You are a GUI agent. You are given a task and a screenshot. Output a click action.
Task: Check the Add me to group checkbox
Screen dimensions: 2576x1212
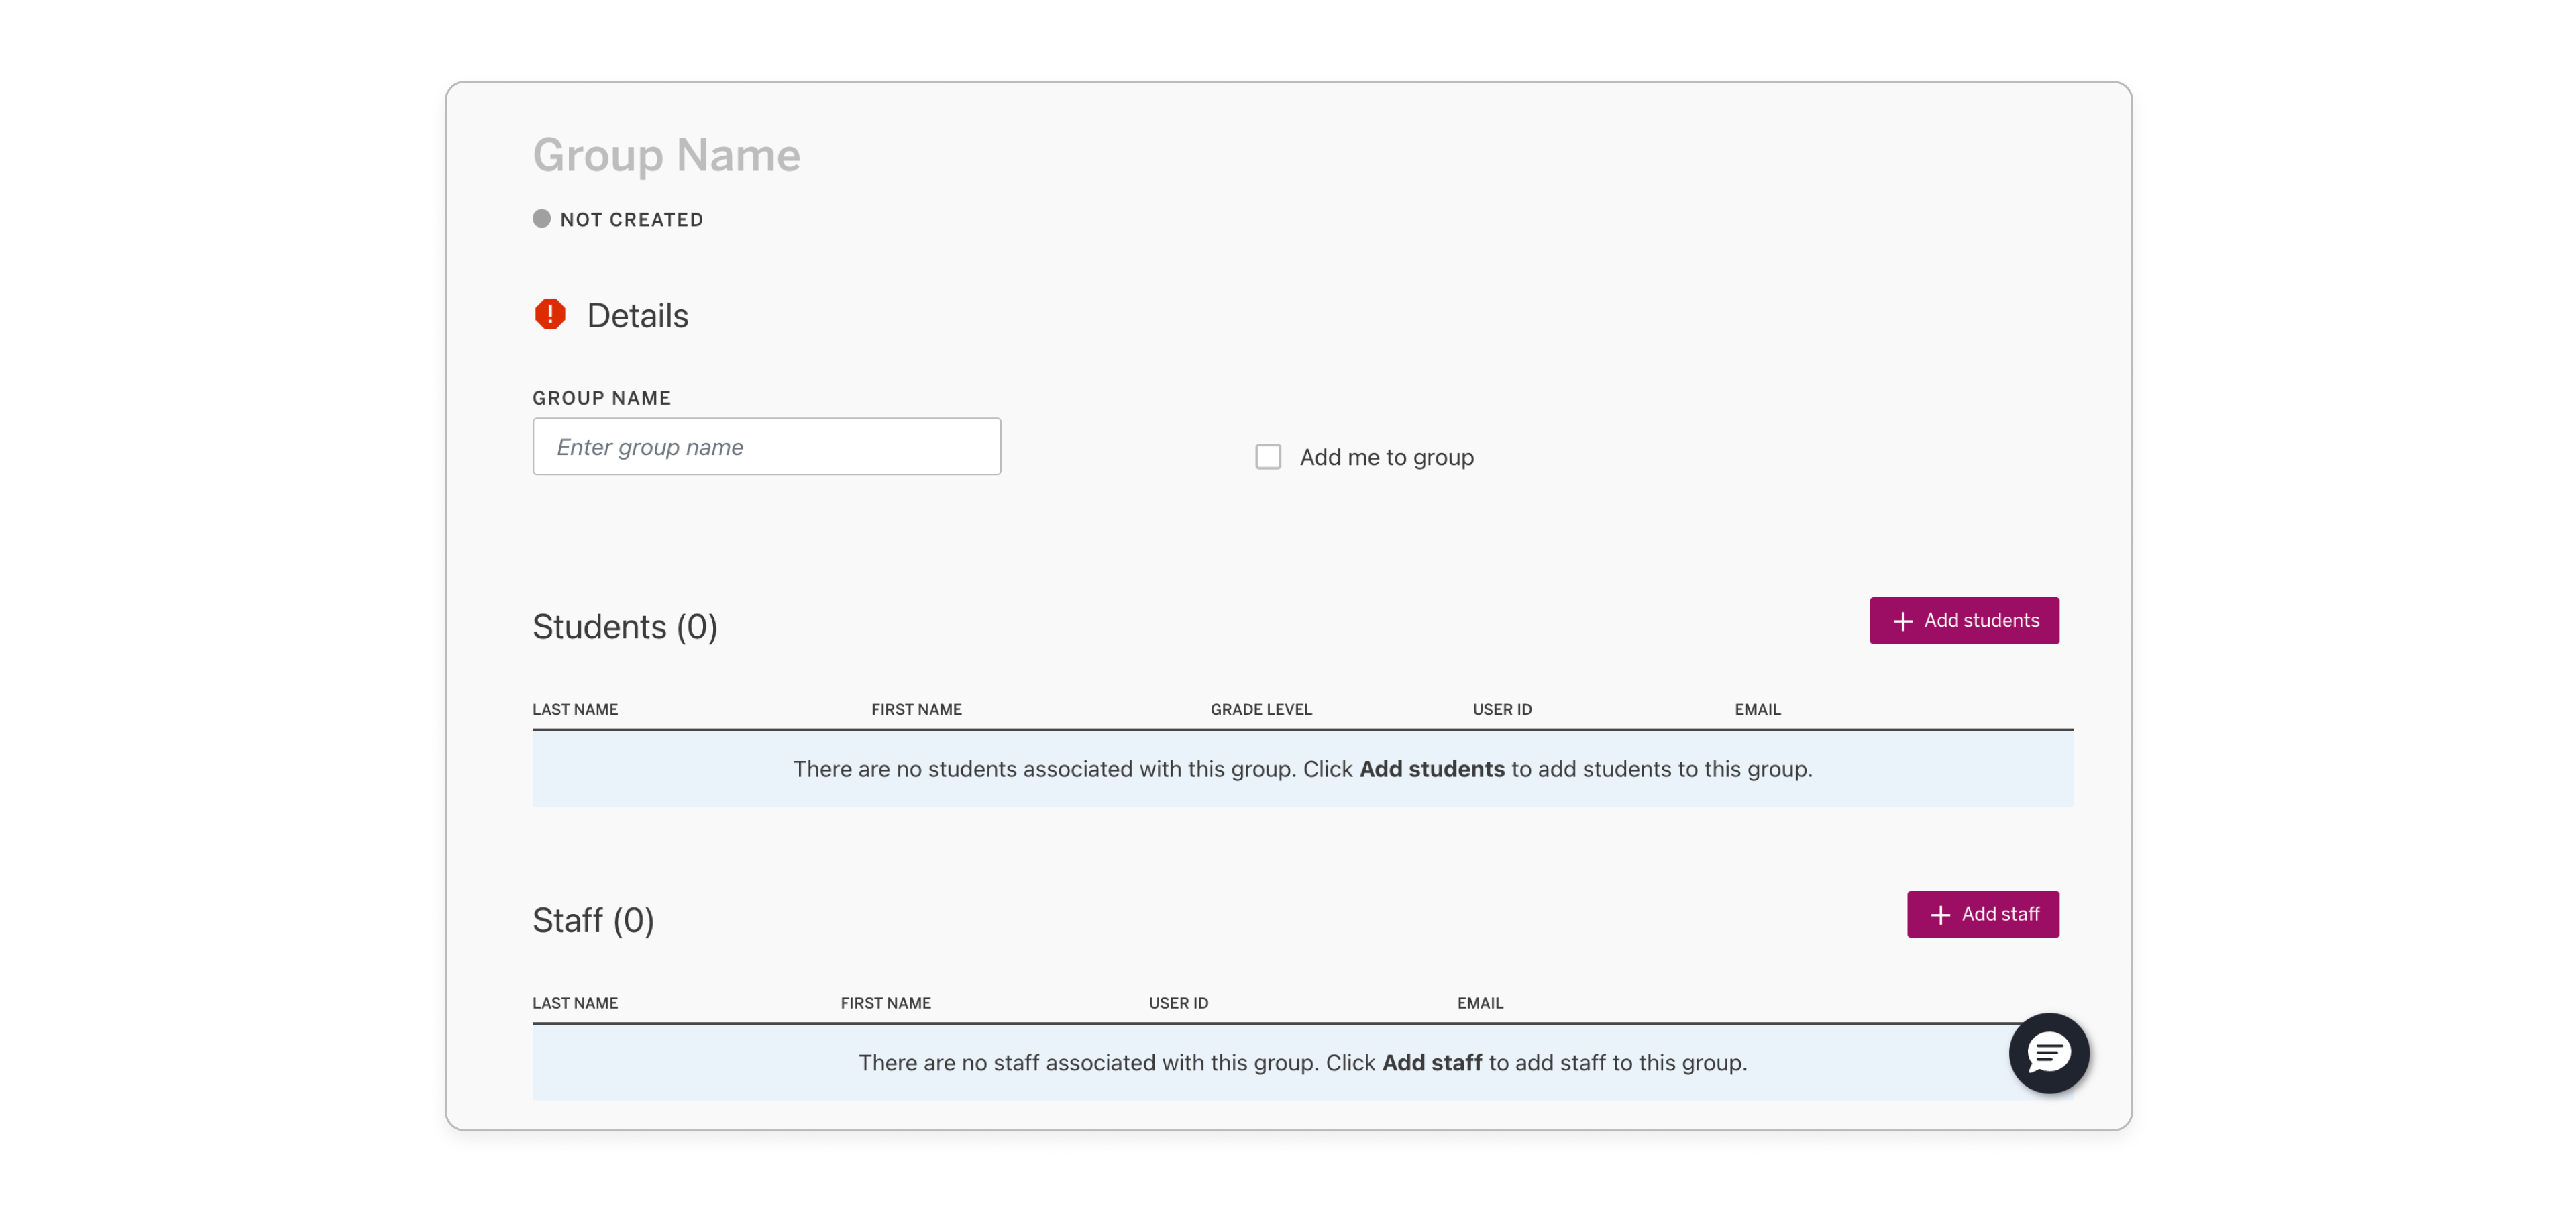click(1268, 457)
